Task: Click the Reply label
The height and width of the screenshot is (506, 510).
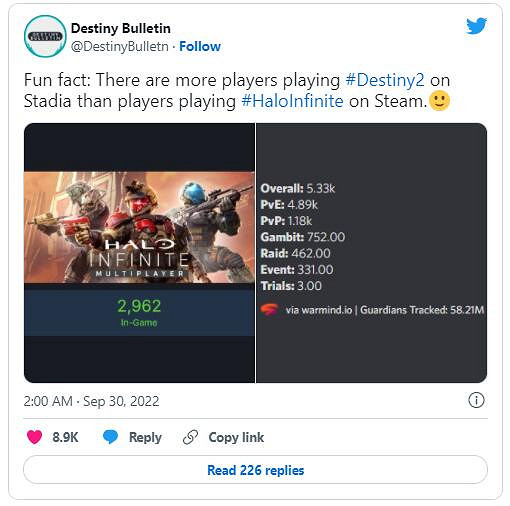Action: point(145,437)
